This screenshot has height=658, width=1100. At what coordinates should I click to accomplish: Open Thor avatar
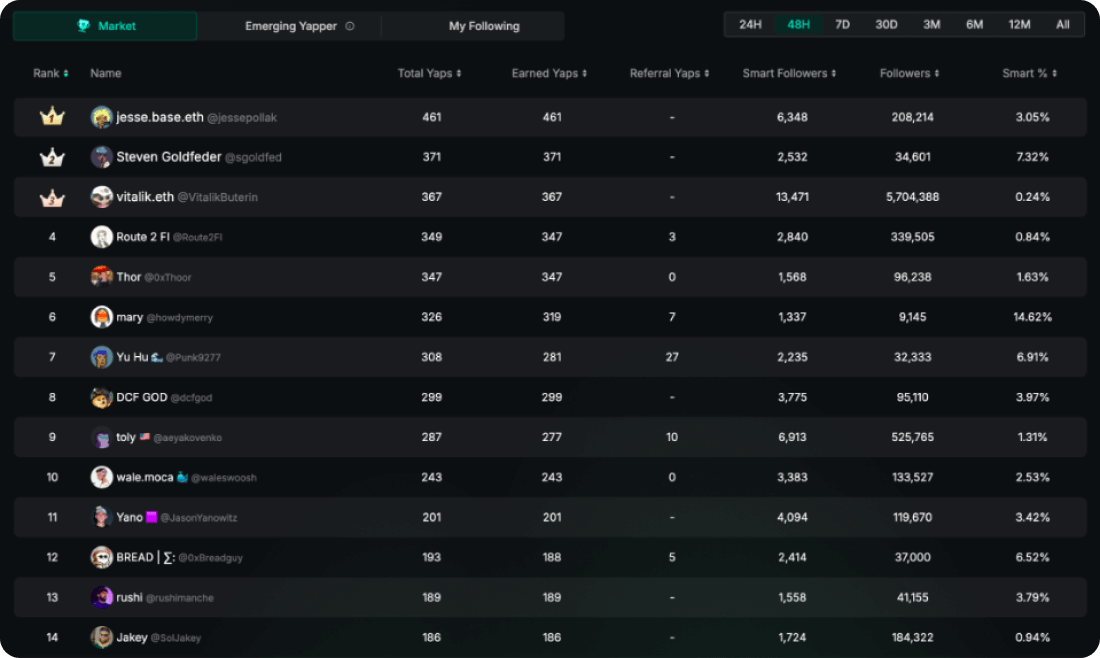point(102,277)
